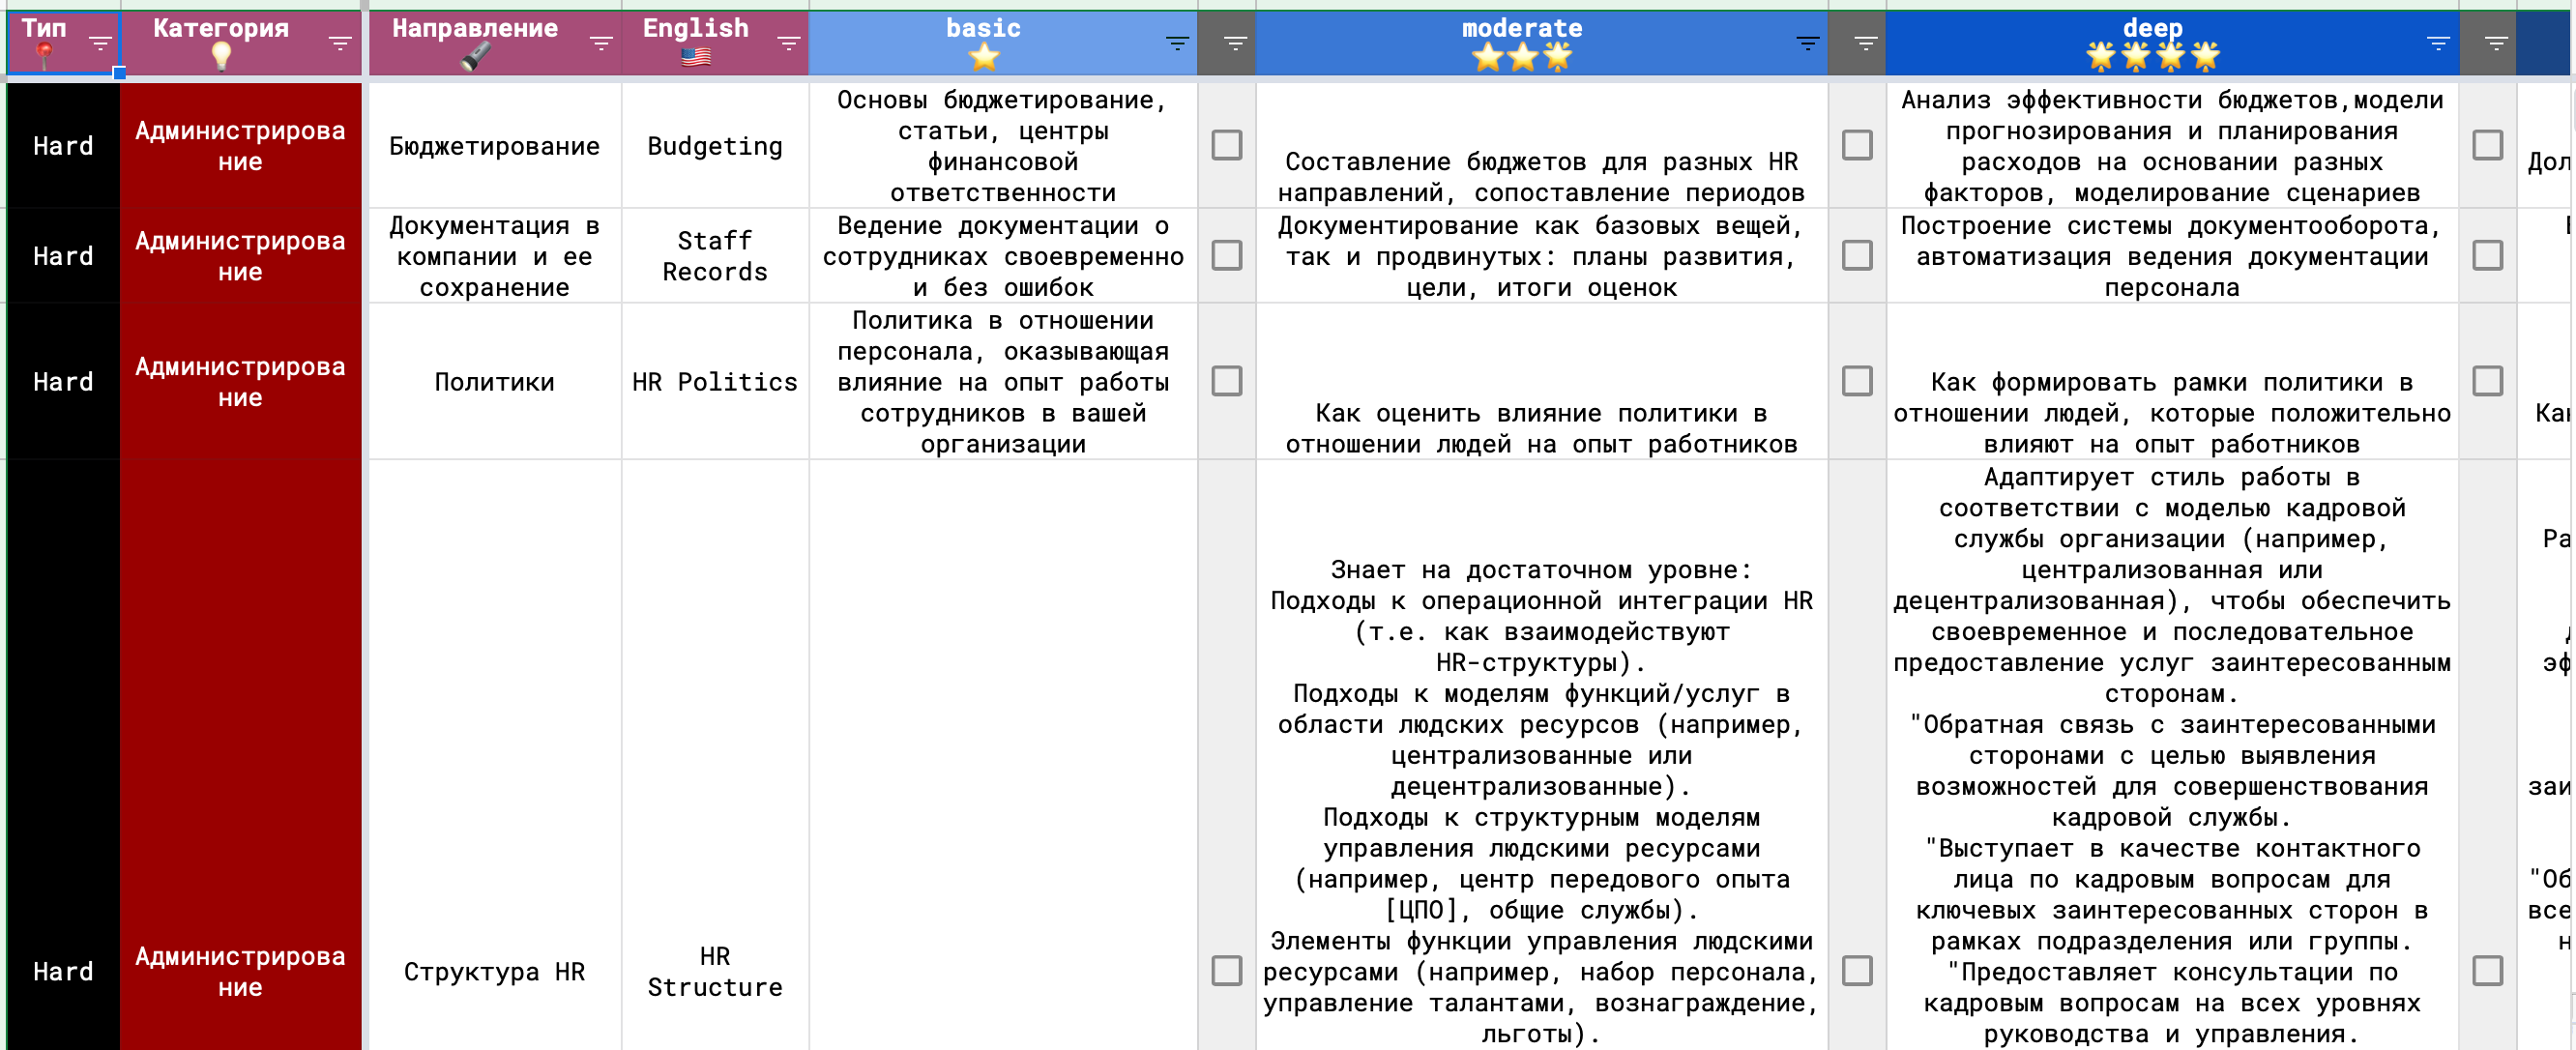Select cell starting Основы бюджетирование
This screenshot has height=1050, width=2576.
(1003, 145)
